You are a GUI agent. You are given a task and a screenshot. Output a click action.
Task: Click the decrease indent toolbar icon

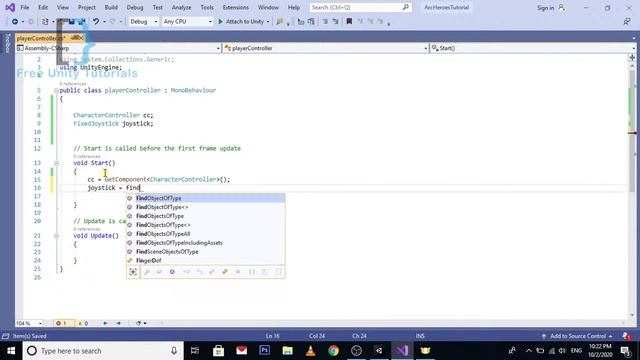(325, 22)
